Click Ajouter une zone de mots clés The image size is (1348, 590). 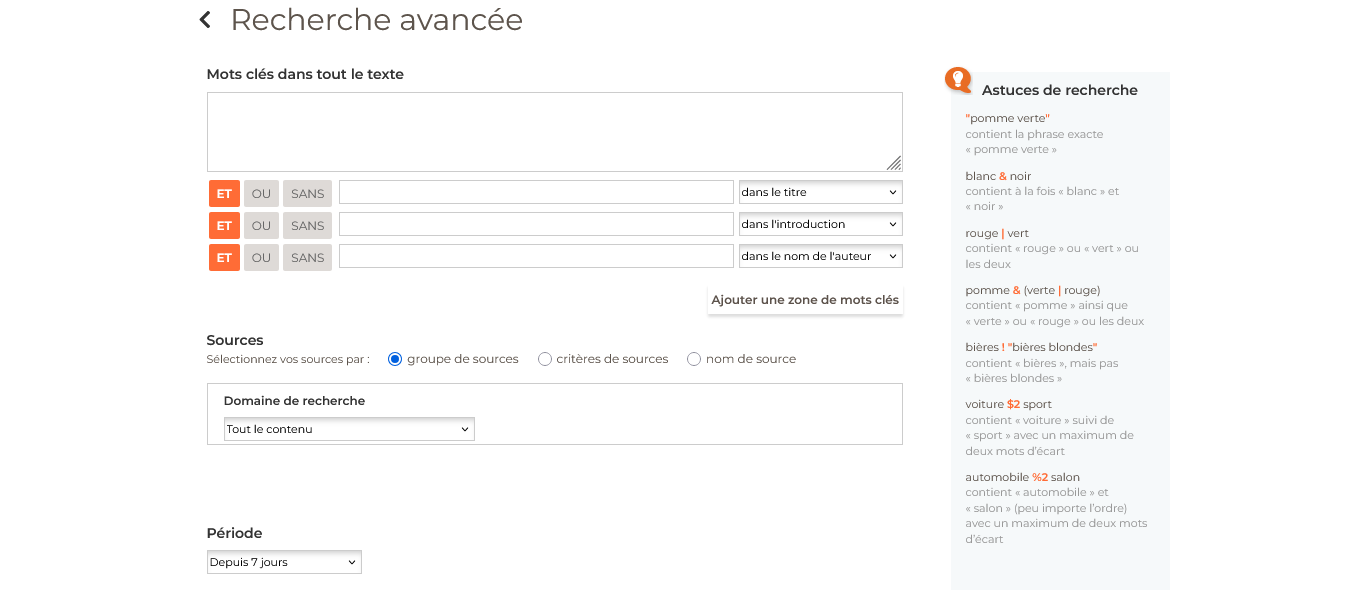(805, 299)
